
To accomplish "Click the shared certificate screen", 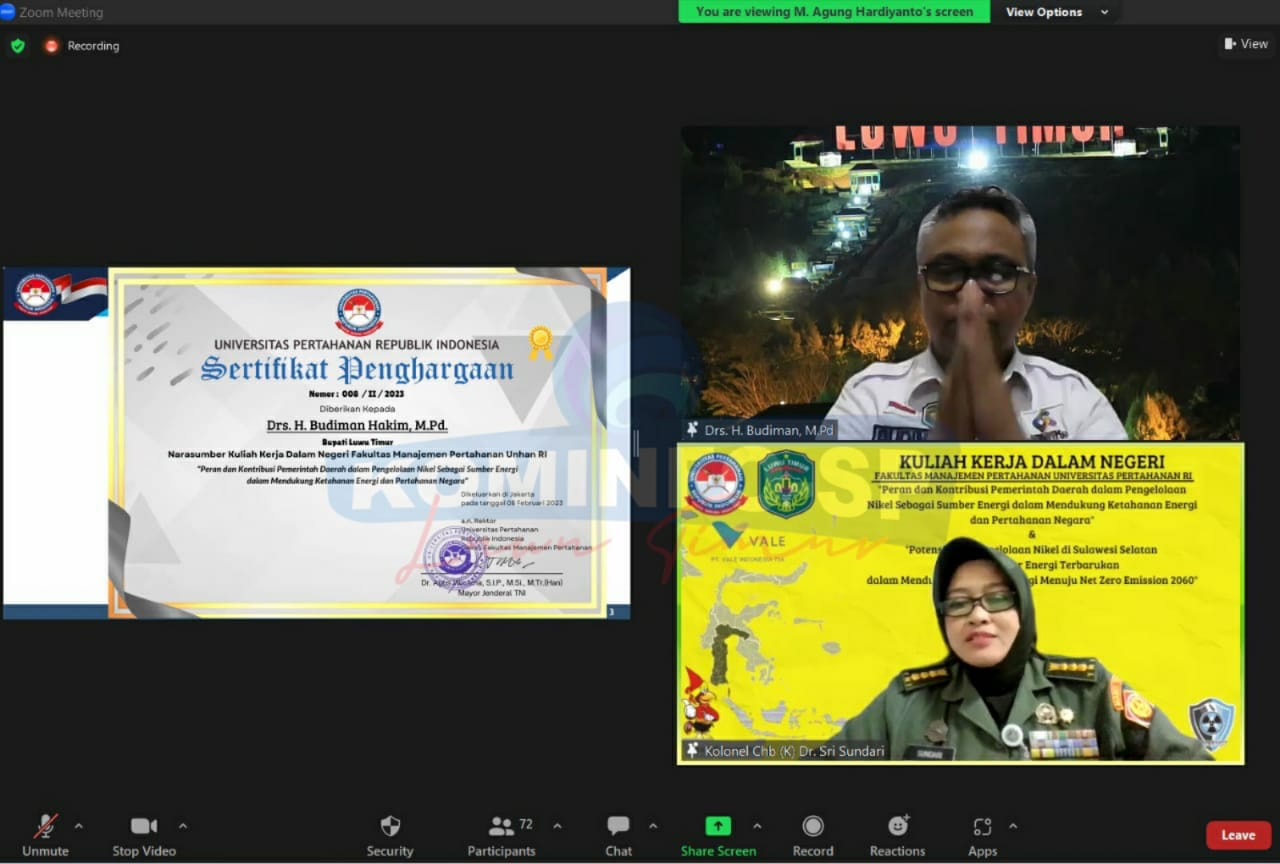I will tap(316, 443).
